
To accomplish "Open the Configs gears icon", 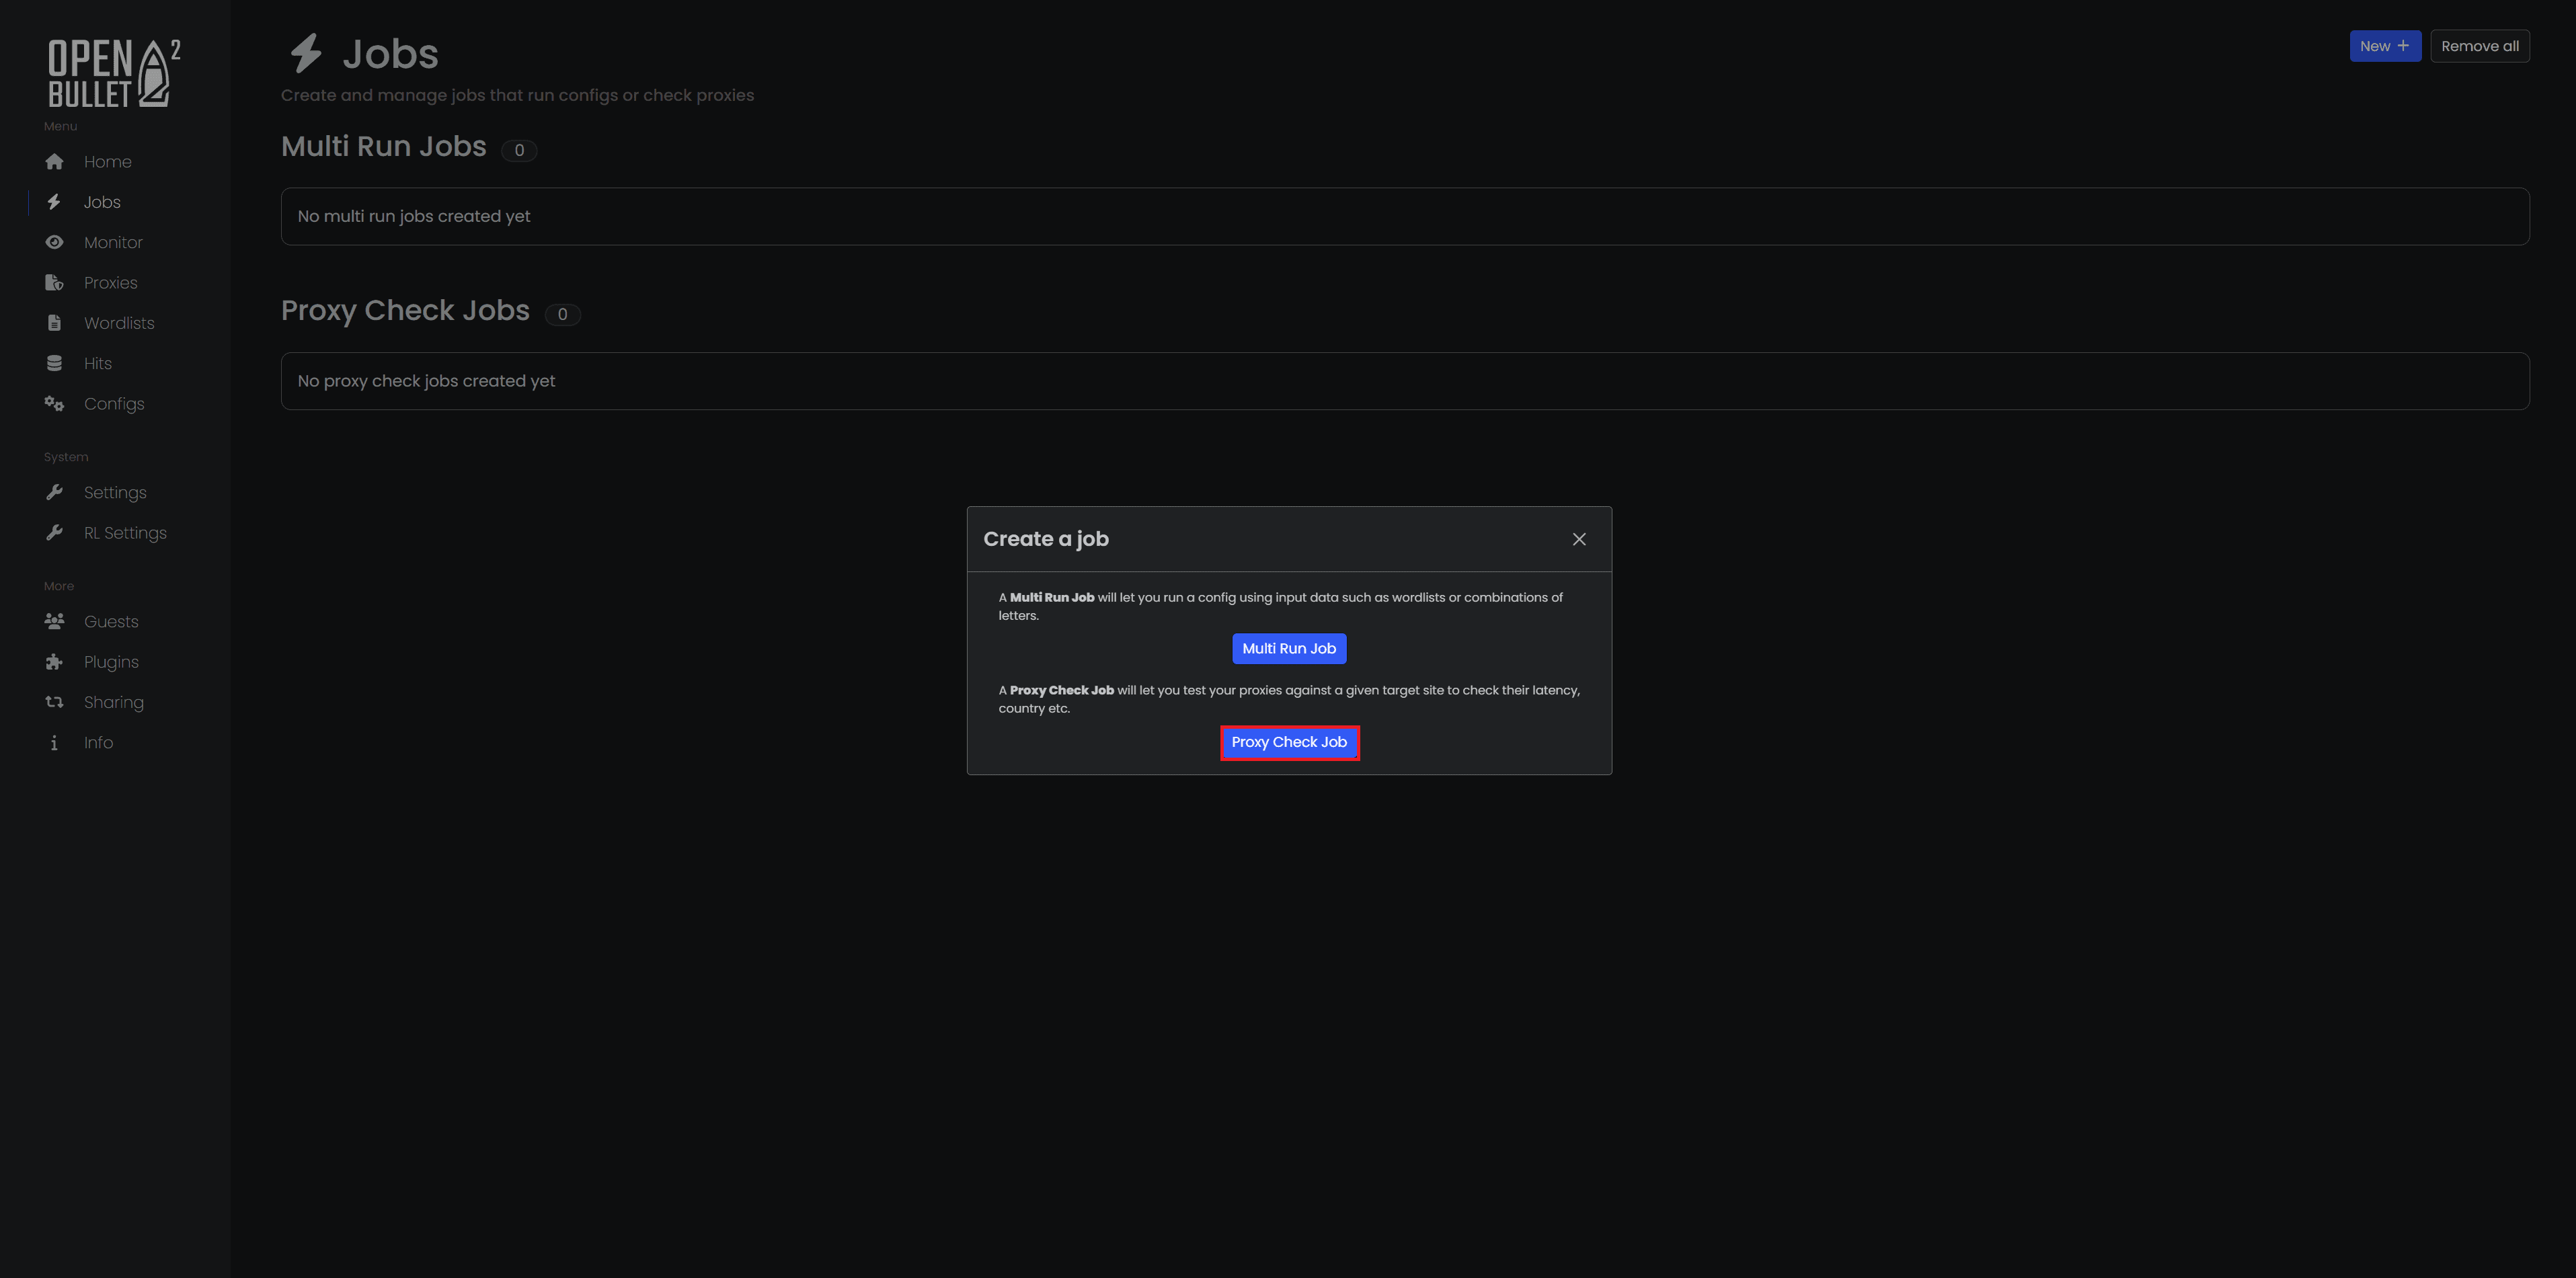I will tap(54, 403).
